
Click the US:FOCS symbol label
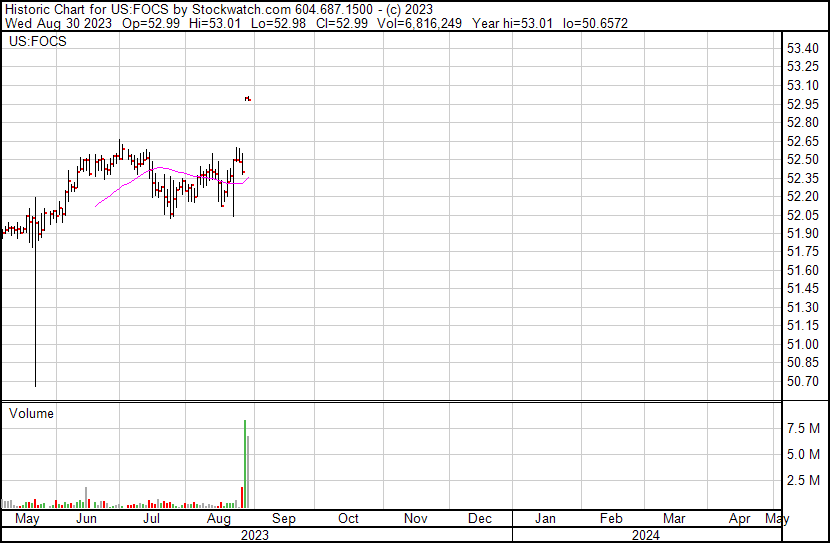click(38, 41)
